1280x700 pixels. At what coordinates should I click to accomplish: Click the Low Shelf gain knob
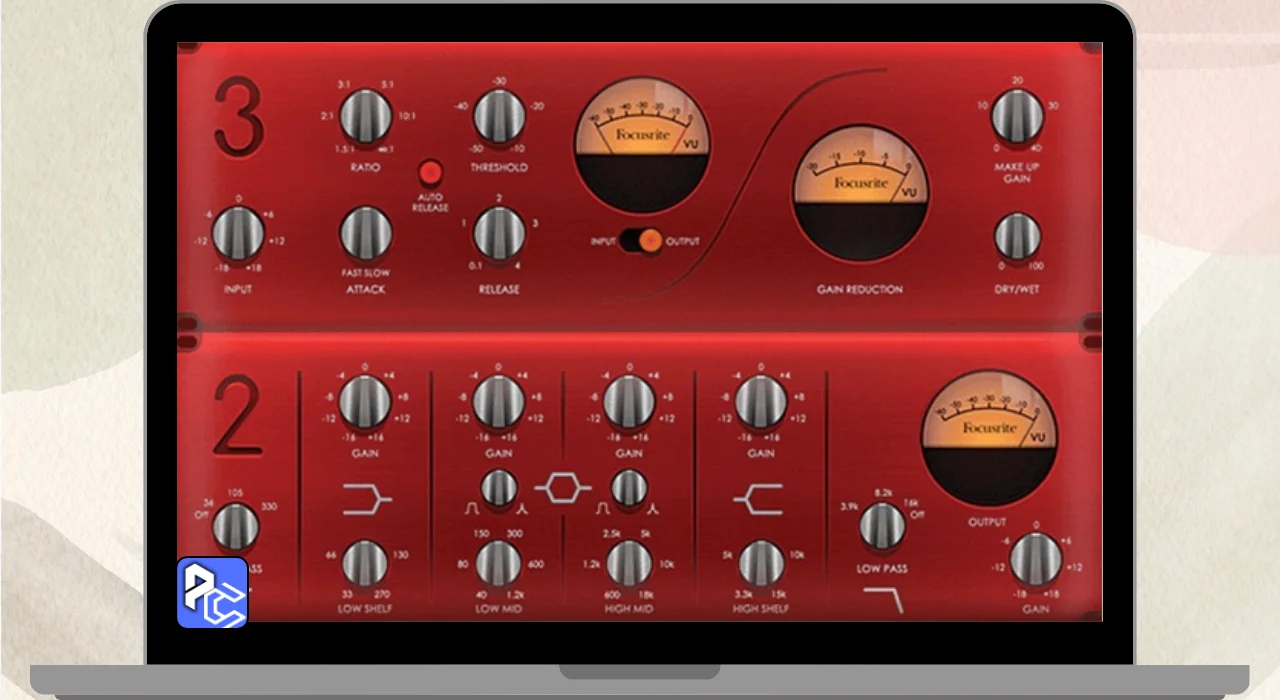[x=365, y=403]
